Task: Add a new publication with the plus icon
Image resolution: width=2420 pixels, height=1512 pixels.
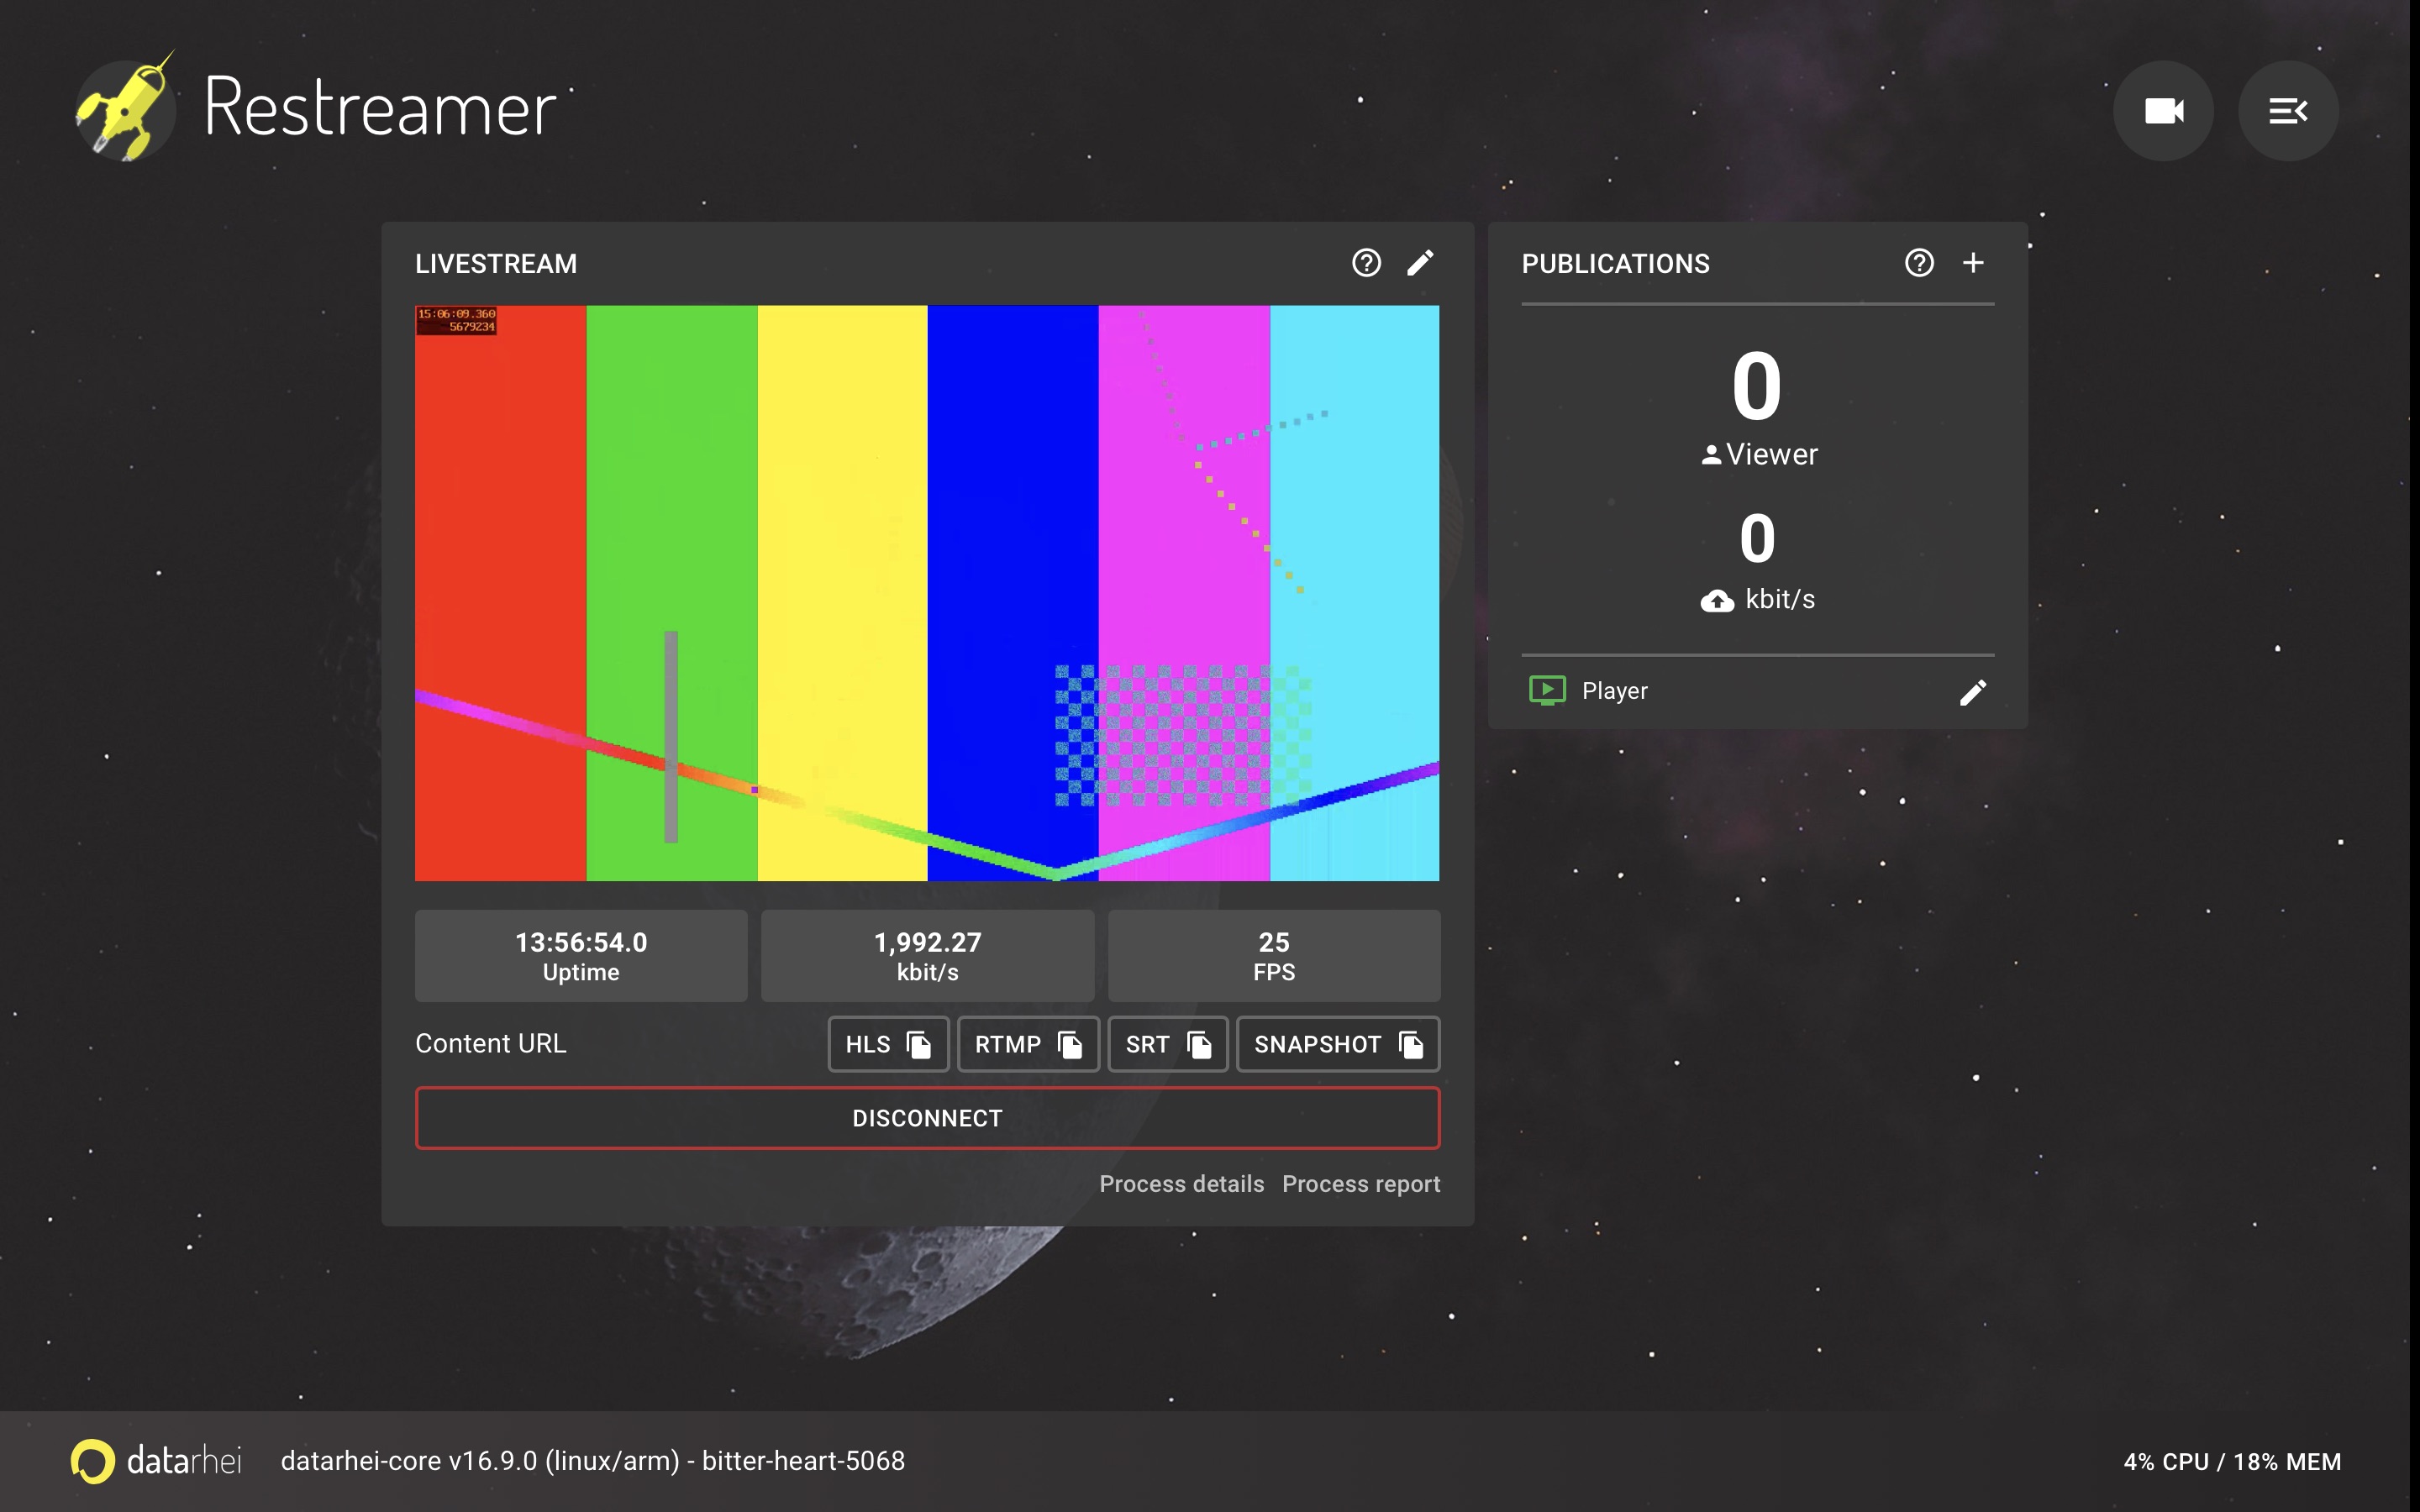Action: click(1974, 262)
